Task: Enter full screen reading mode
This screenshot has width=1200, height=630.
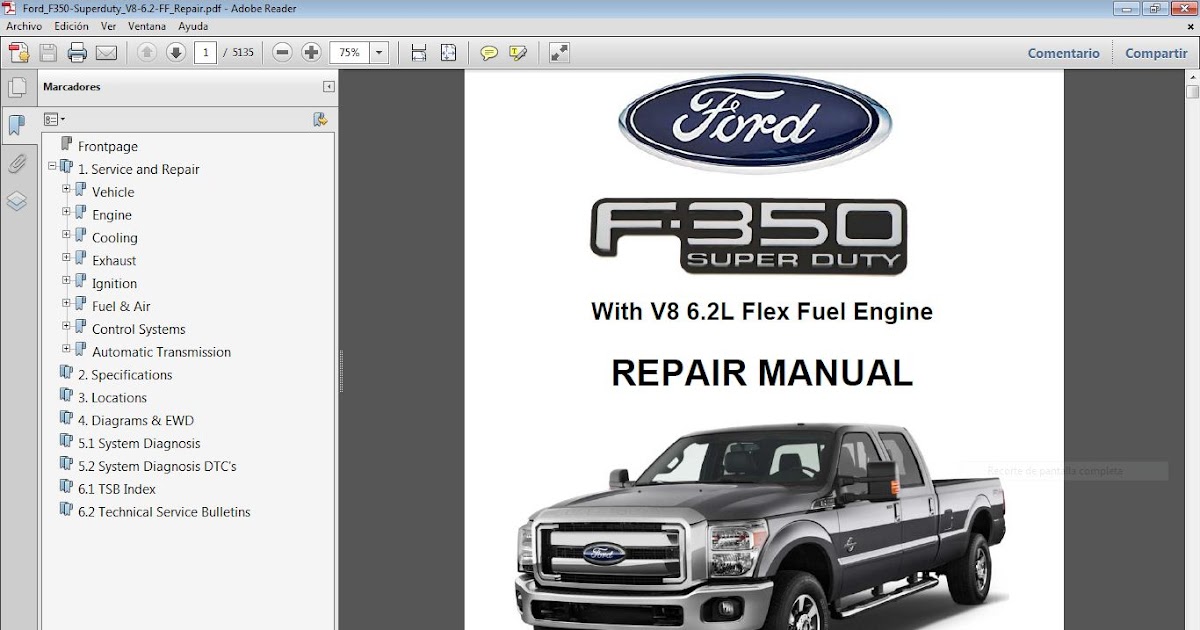Action: 557,52
